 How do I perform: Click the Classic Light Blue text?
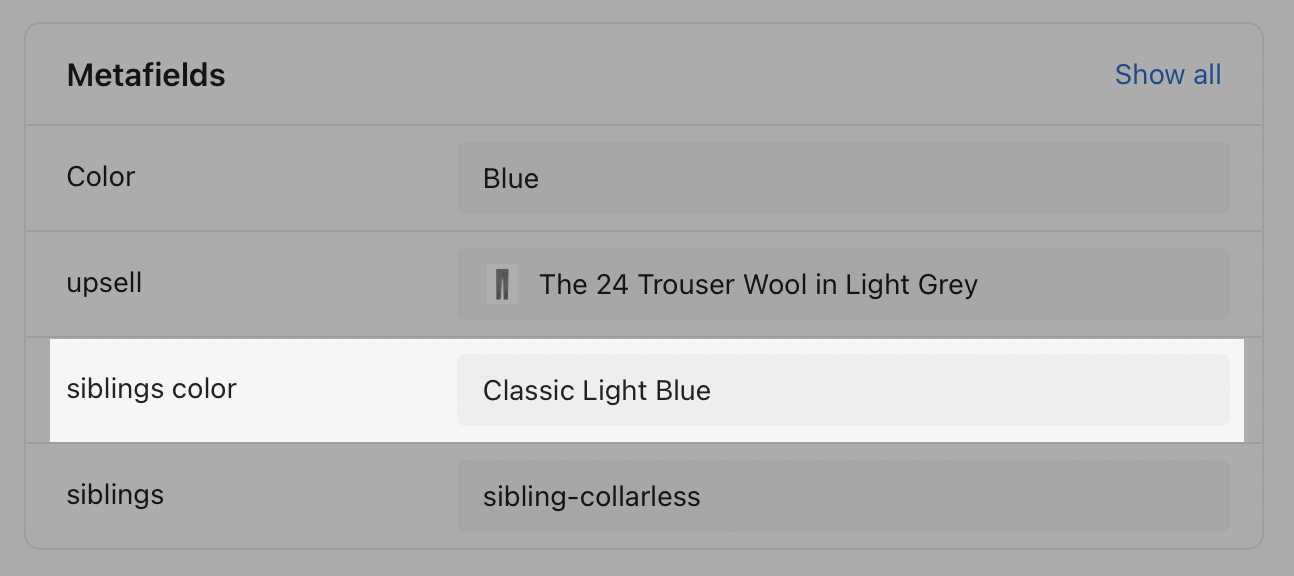pos(596,391)
